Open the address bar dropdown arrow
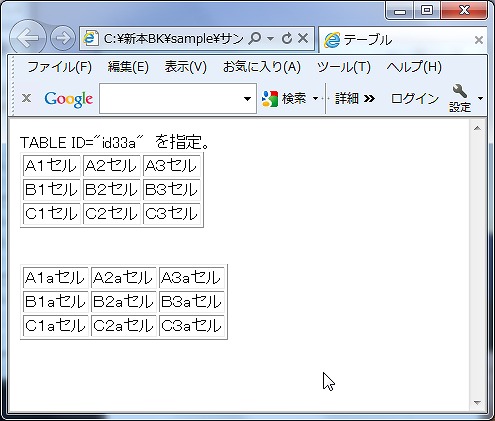The width and height of the screenshot is (495, 421). tap(271, 39)
